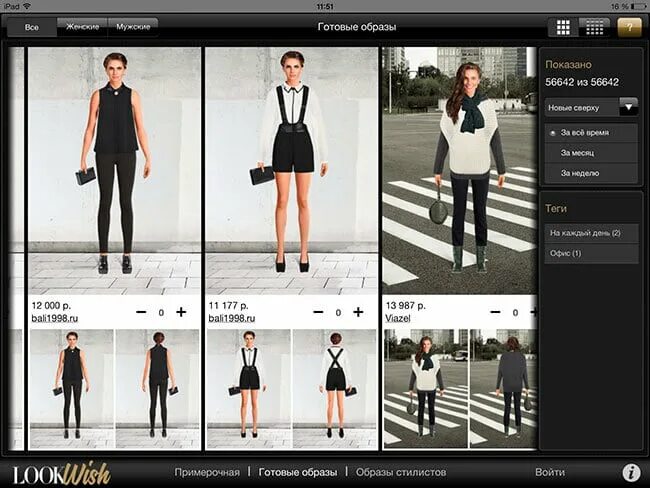View front thumbnail of the black top look
The image size is (650, 488).
72,389
